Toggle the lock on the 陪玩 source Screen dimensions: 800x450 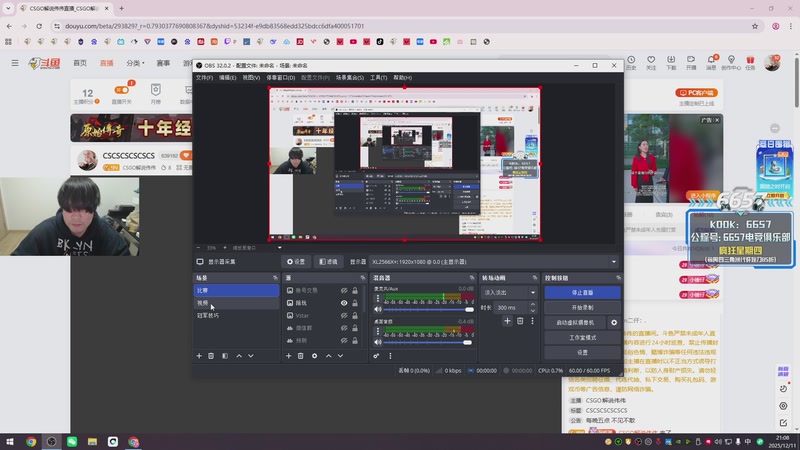355,303
